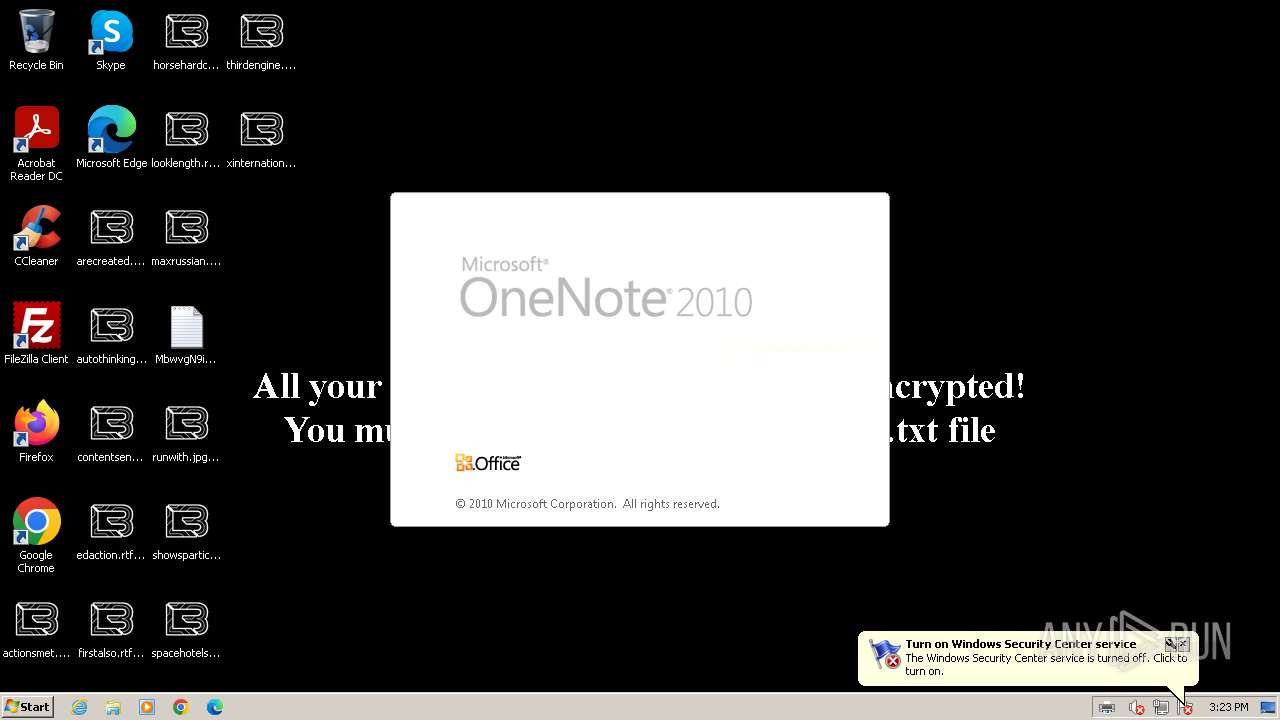
Task: Open Windows Explorer folder in taskbar
Action: pos(113,707)
